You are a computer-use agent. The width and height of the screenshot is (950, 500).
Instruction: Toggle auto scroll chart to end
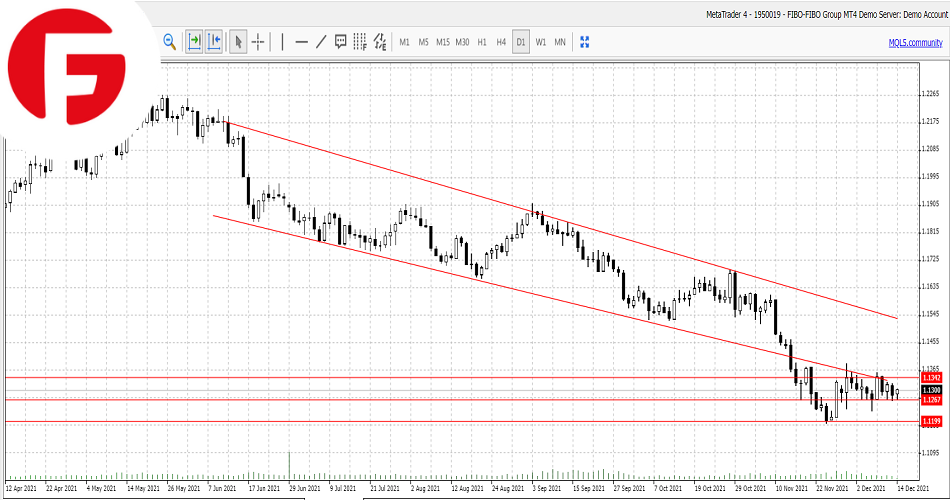194,41
